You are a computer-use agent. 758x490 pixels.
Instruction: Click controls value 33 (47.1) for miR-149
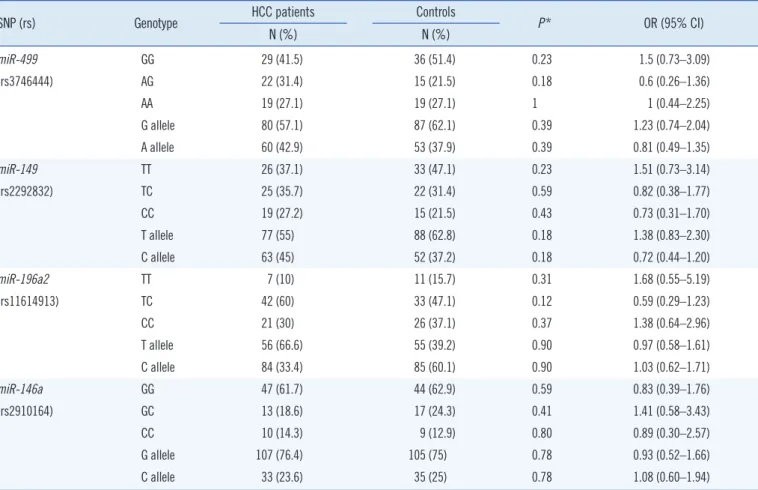(435, 170)
